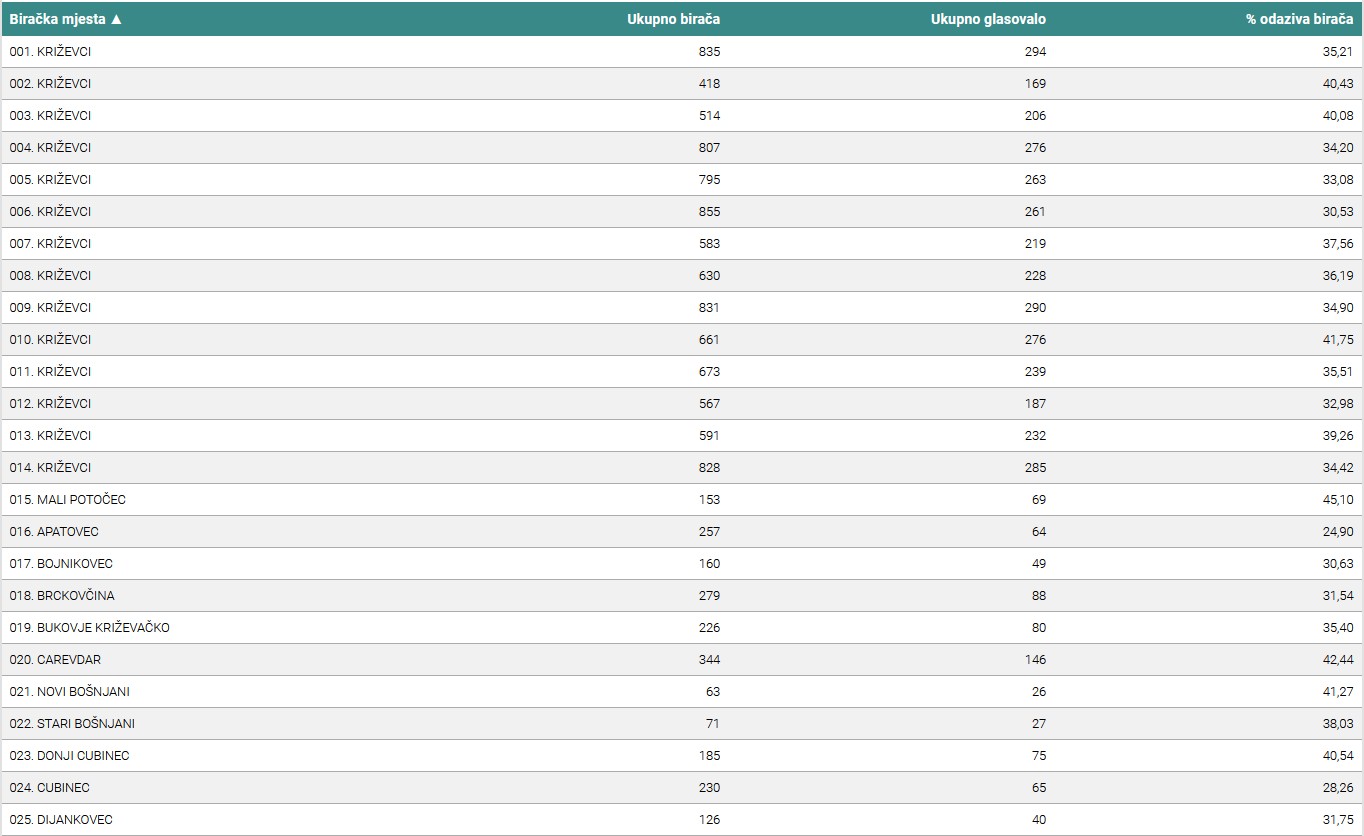
Task: Click 022. STARI BOŠNJANI polling place
Action: point(72,723)
